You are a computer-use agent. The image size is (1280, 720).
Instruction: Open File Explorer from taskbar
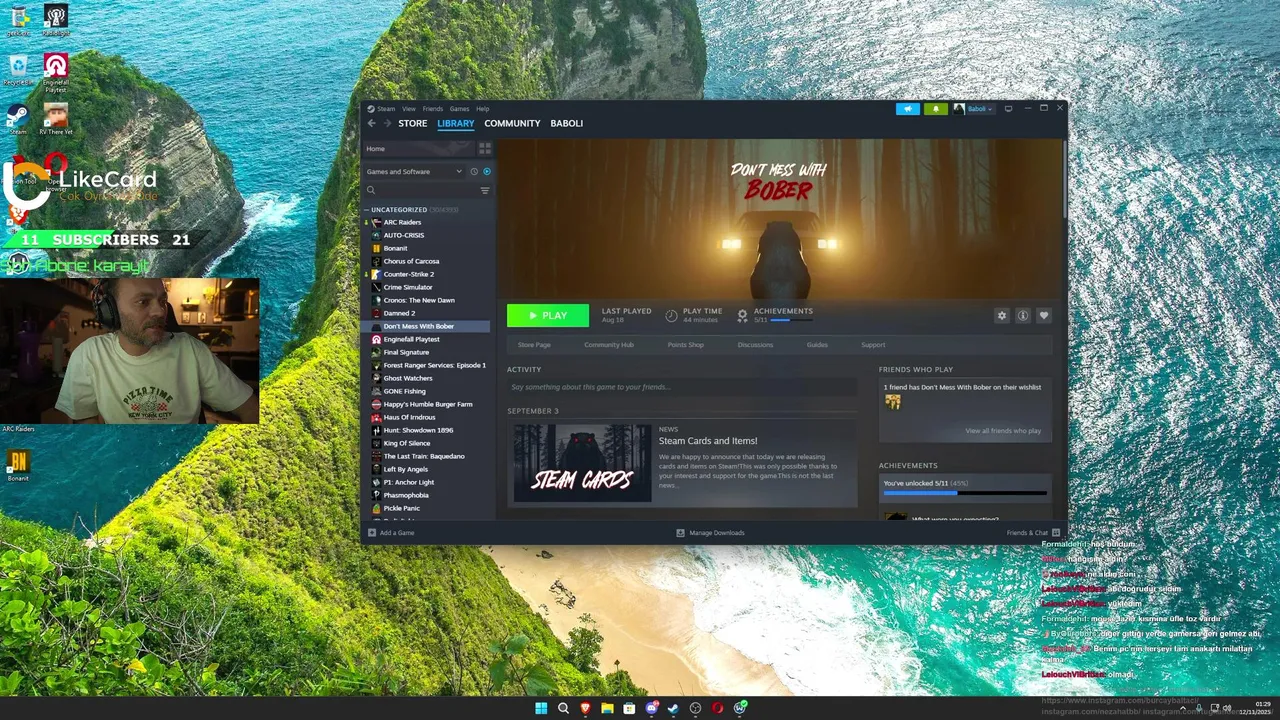click(607, 708)
